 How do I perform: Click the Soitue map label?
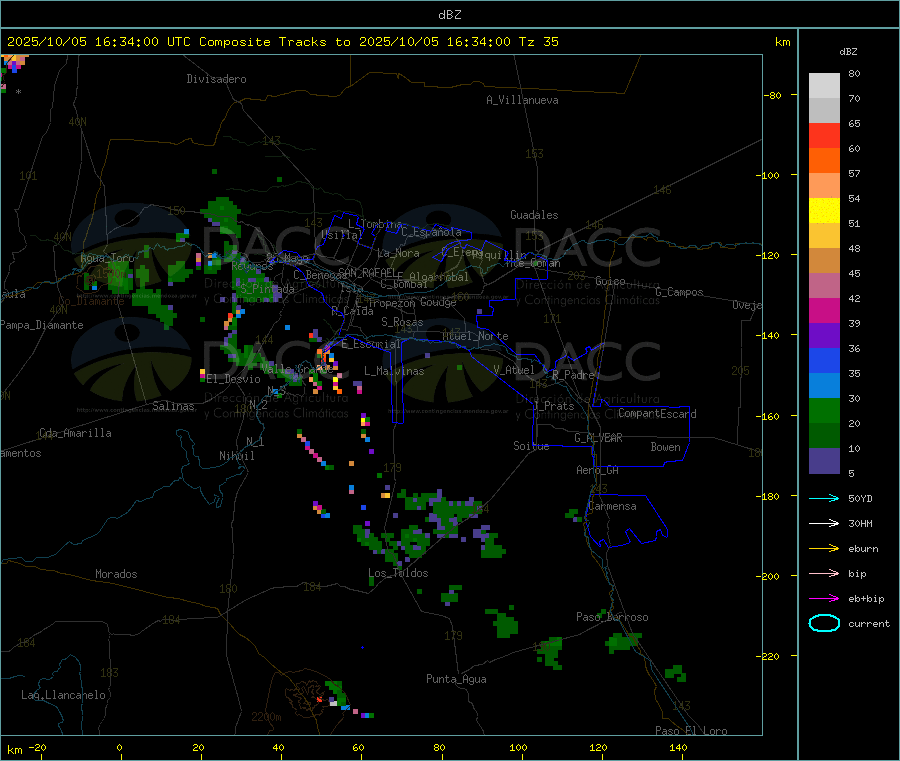click(531, 446)
